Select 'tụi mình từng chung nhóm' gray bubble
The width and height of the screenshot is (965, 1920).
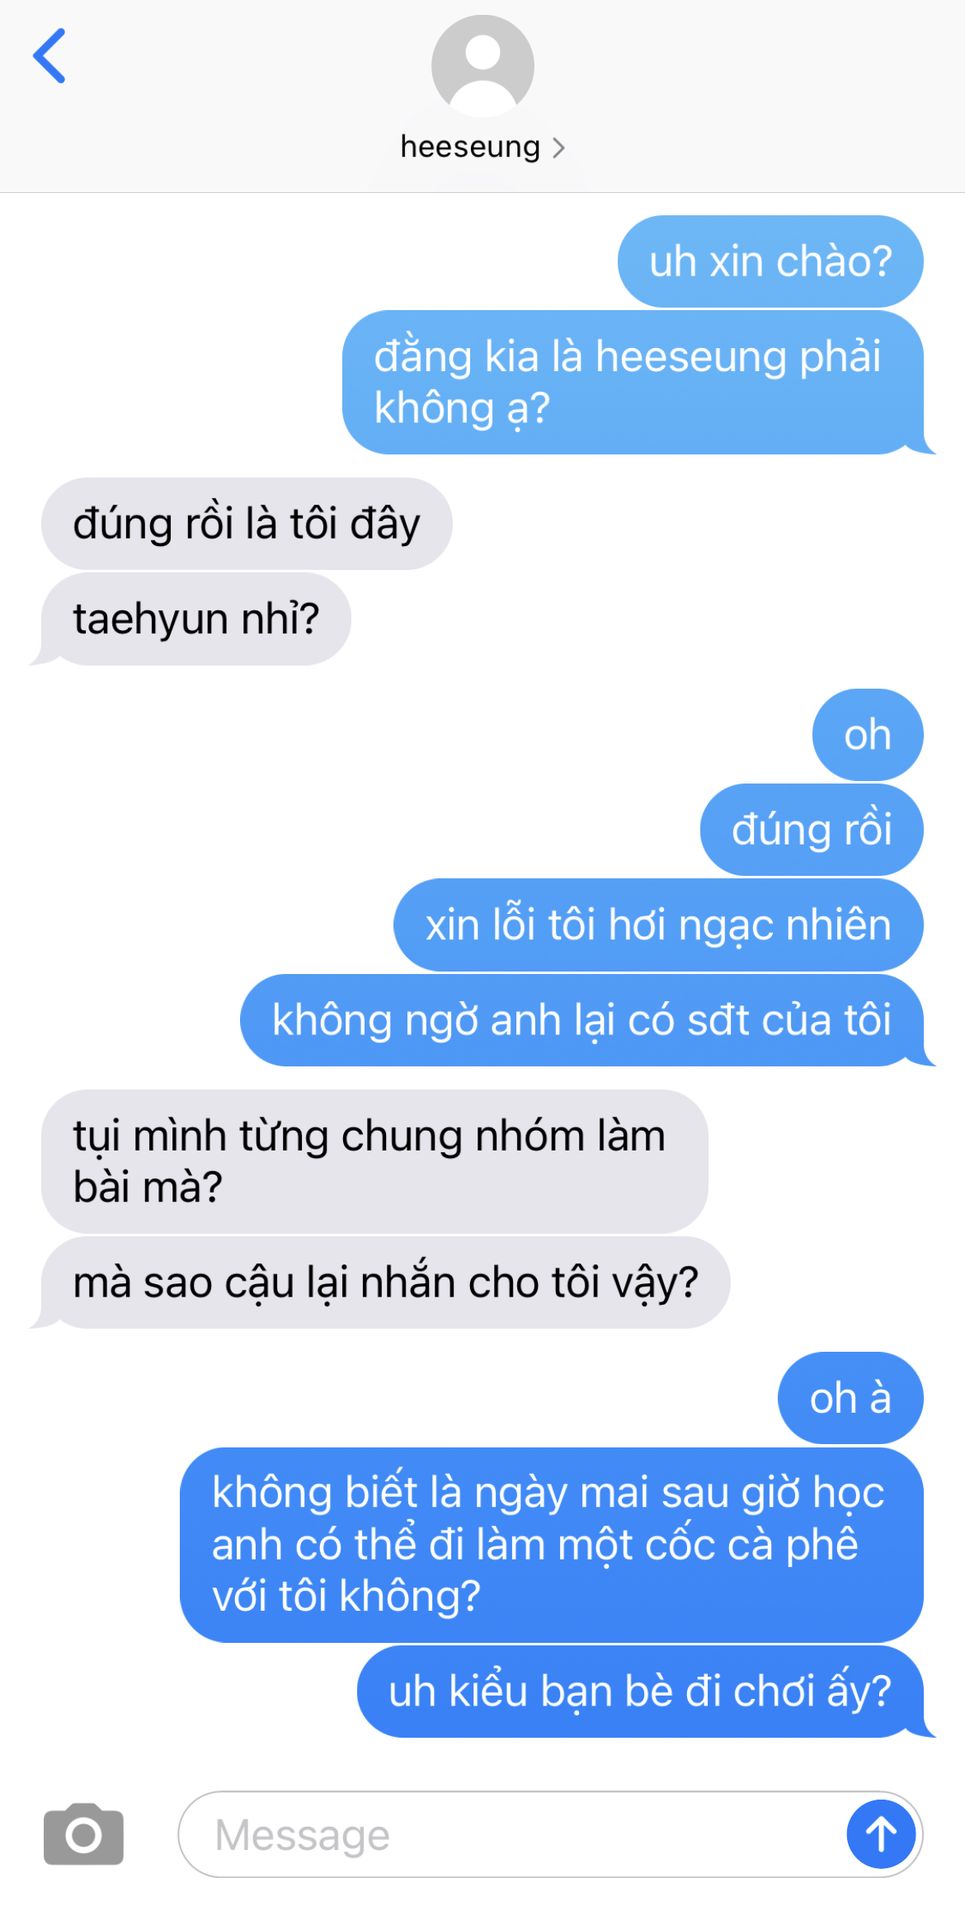375,1161
